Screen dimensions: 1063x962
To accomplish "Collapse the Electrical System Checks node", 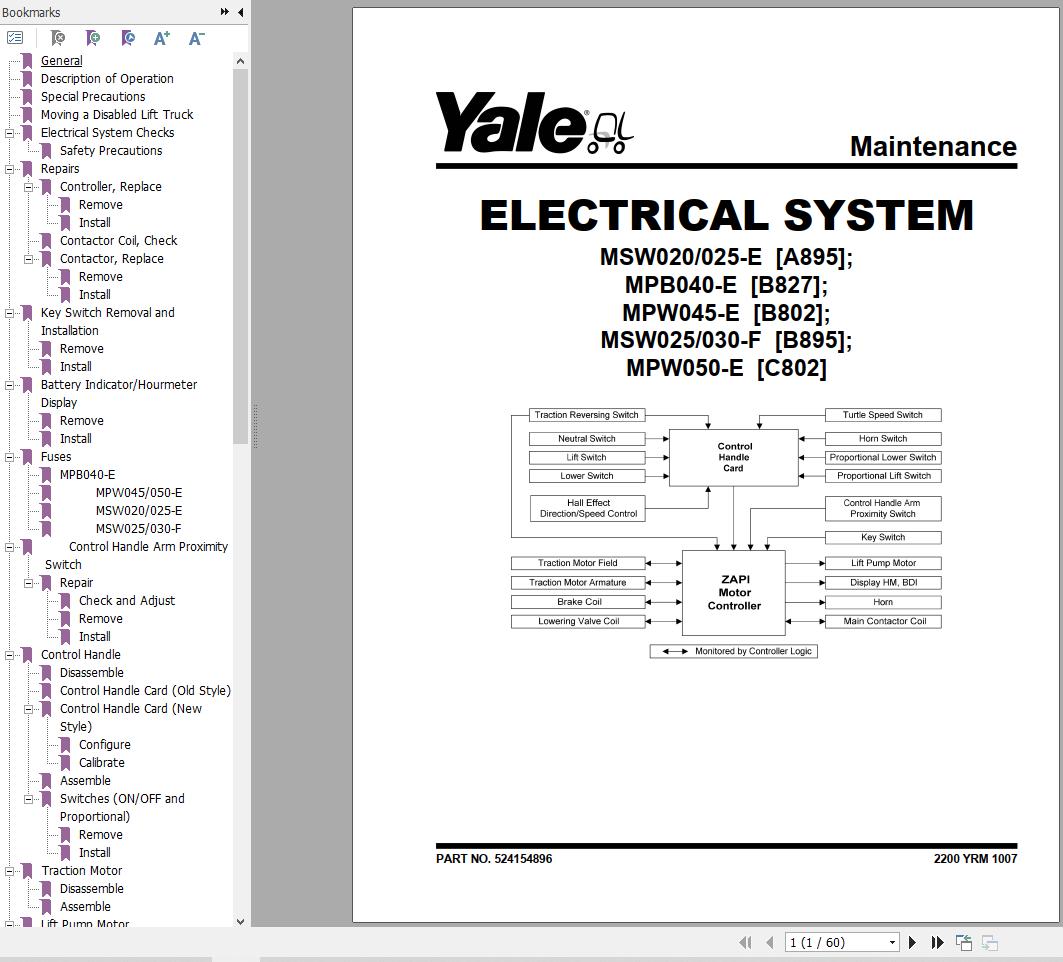I will coord(9,133).
